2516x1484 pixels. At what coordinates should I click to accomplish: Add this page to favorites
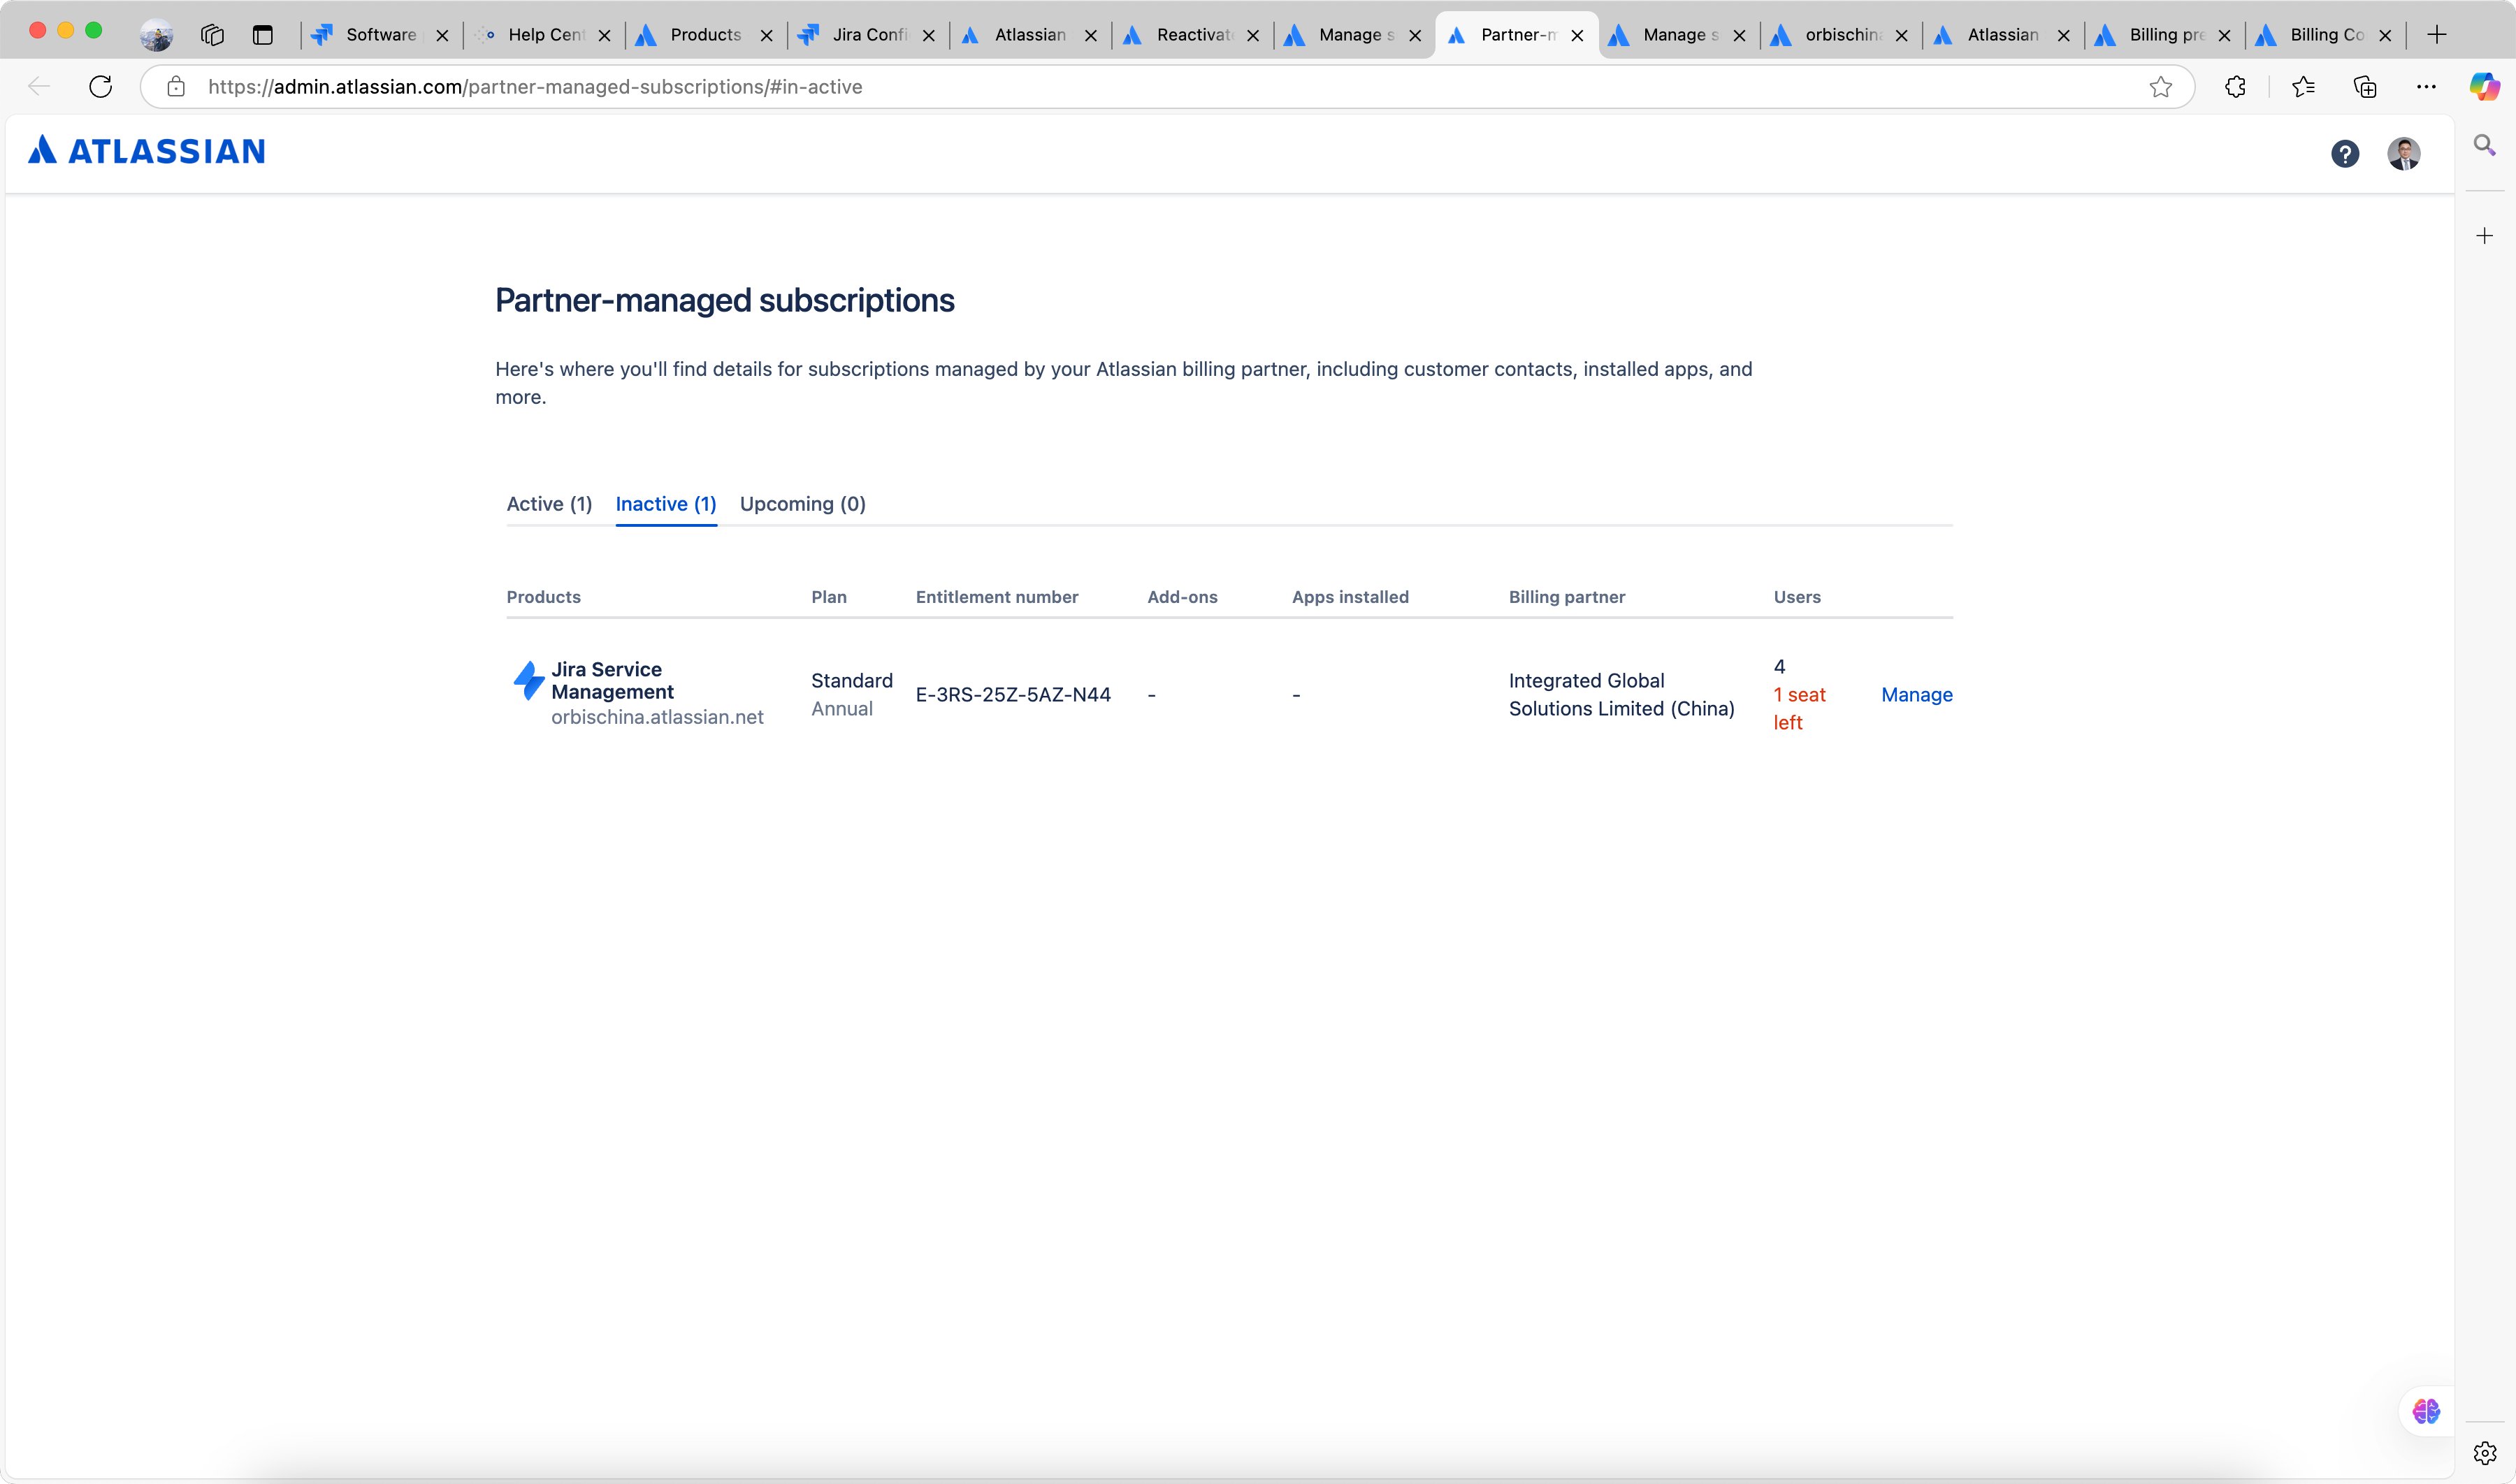[x=2162, y=86]
